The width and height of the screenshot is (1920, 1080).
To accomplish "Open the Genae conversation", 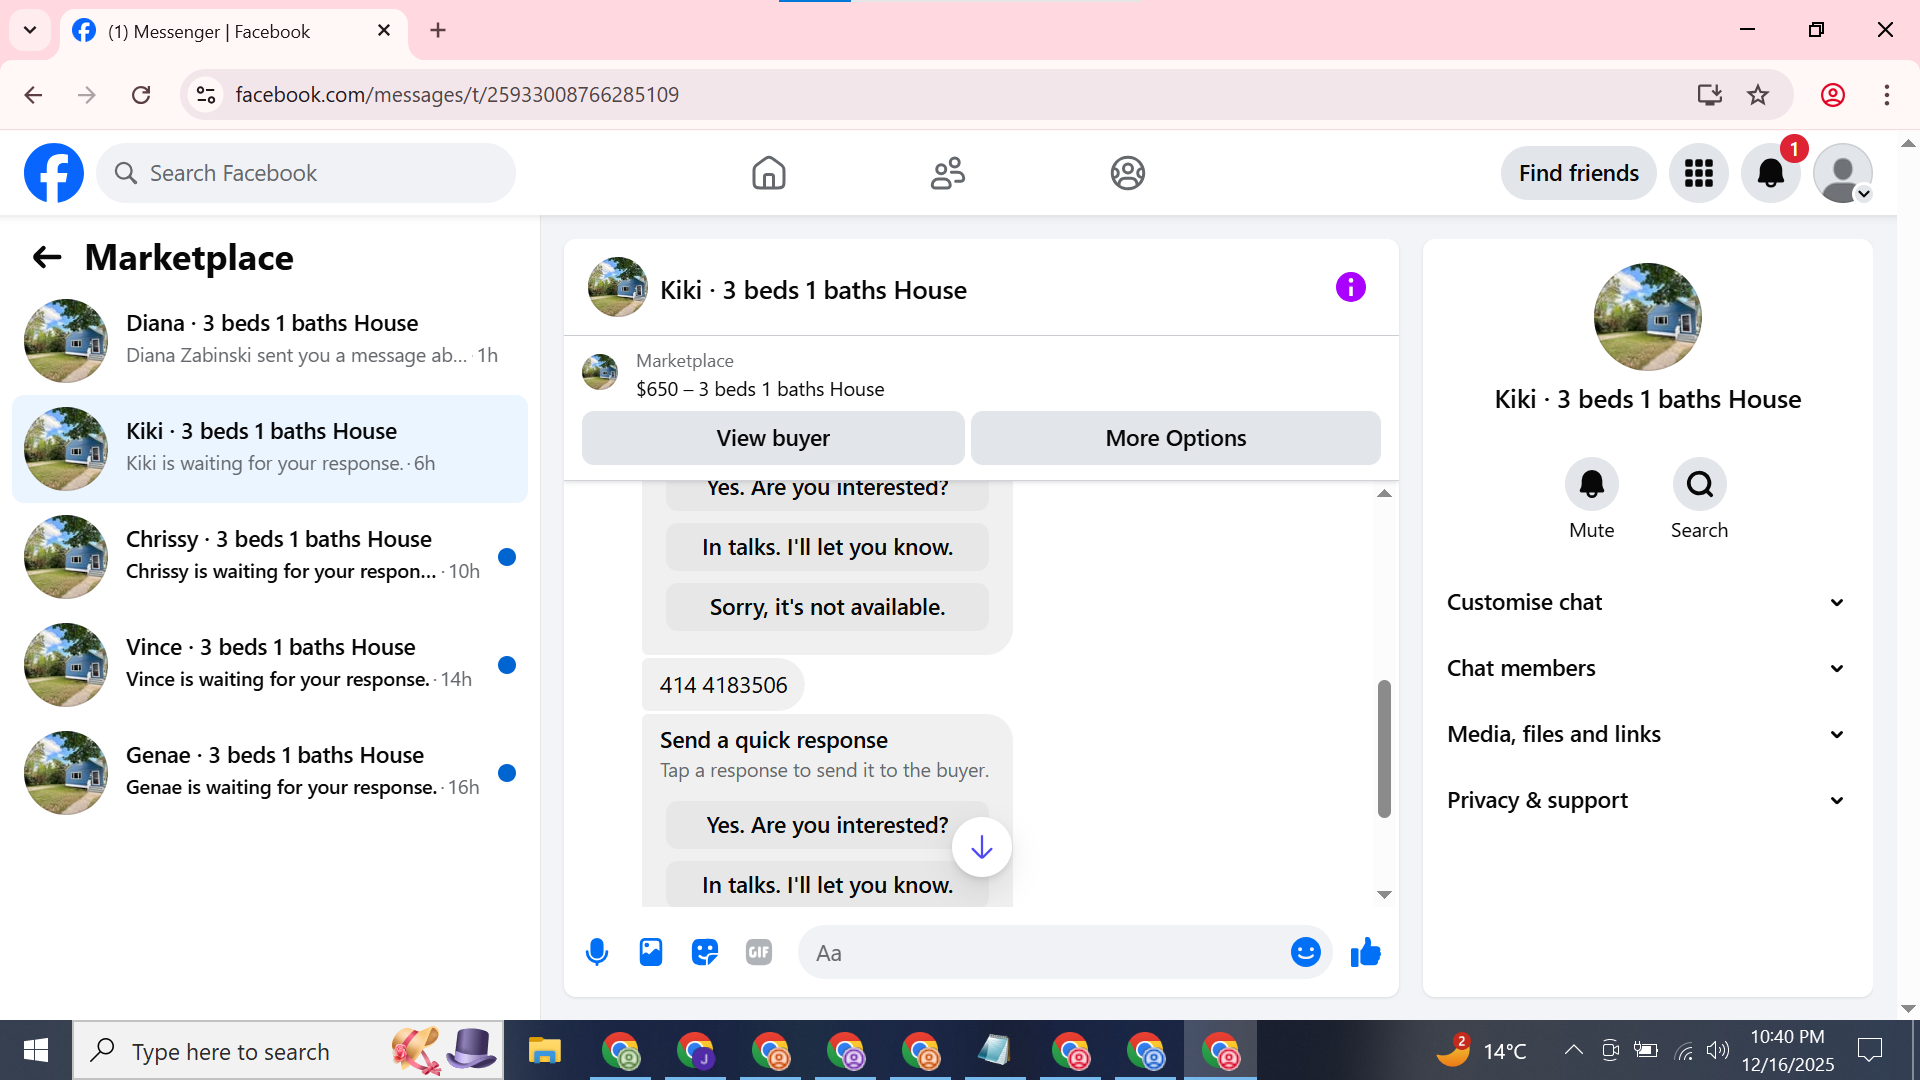I will 270,772.
